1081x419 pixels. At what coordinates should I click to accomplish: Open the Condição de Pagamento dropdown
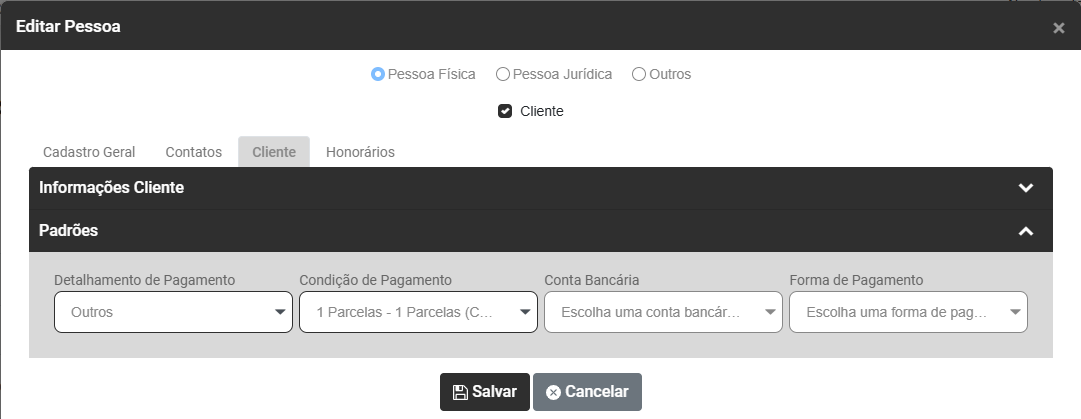click(418, 312)
